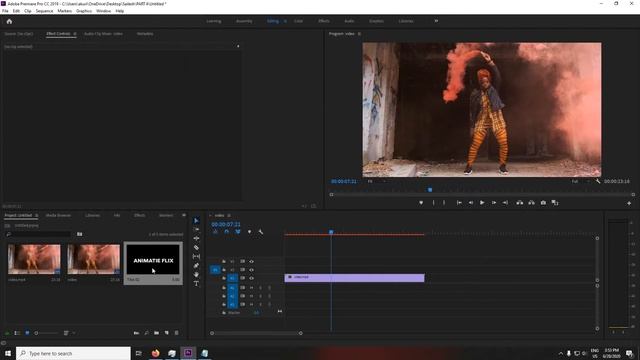Click Automate to Sequence button

[136, 333]
